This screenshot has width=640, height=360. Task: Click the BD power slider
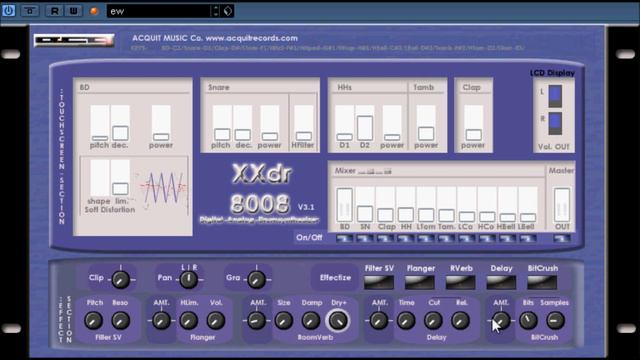(161, 123)
